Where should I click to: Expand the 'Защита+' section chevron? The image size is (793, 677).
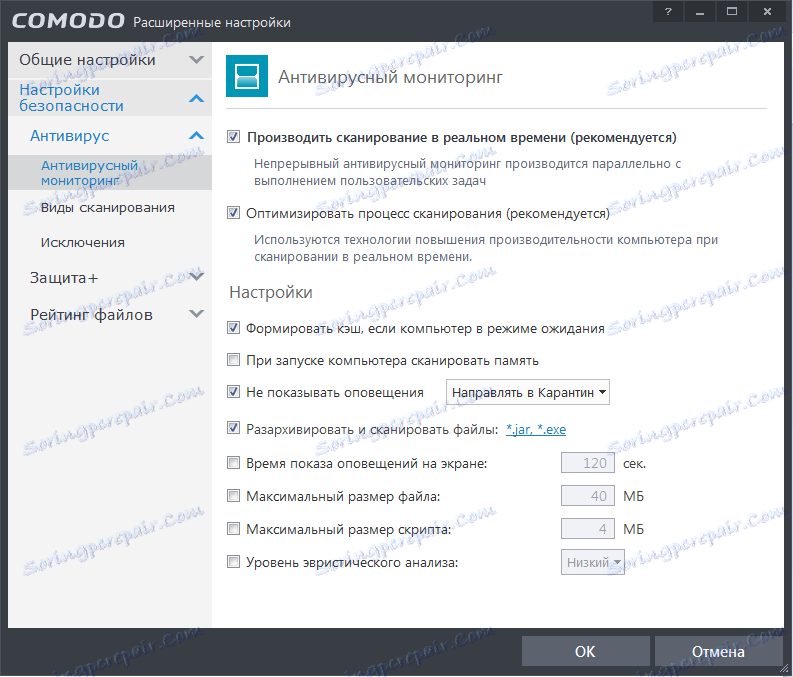tap(196, 276)
